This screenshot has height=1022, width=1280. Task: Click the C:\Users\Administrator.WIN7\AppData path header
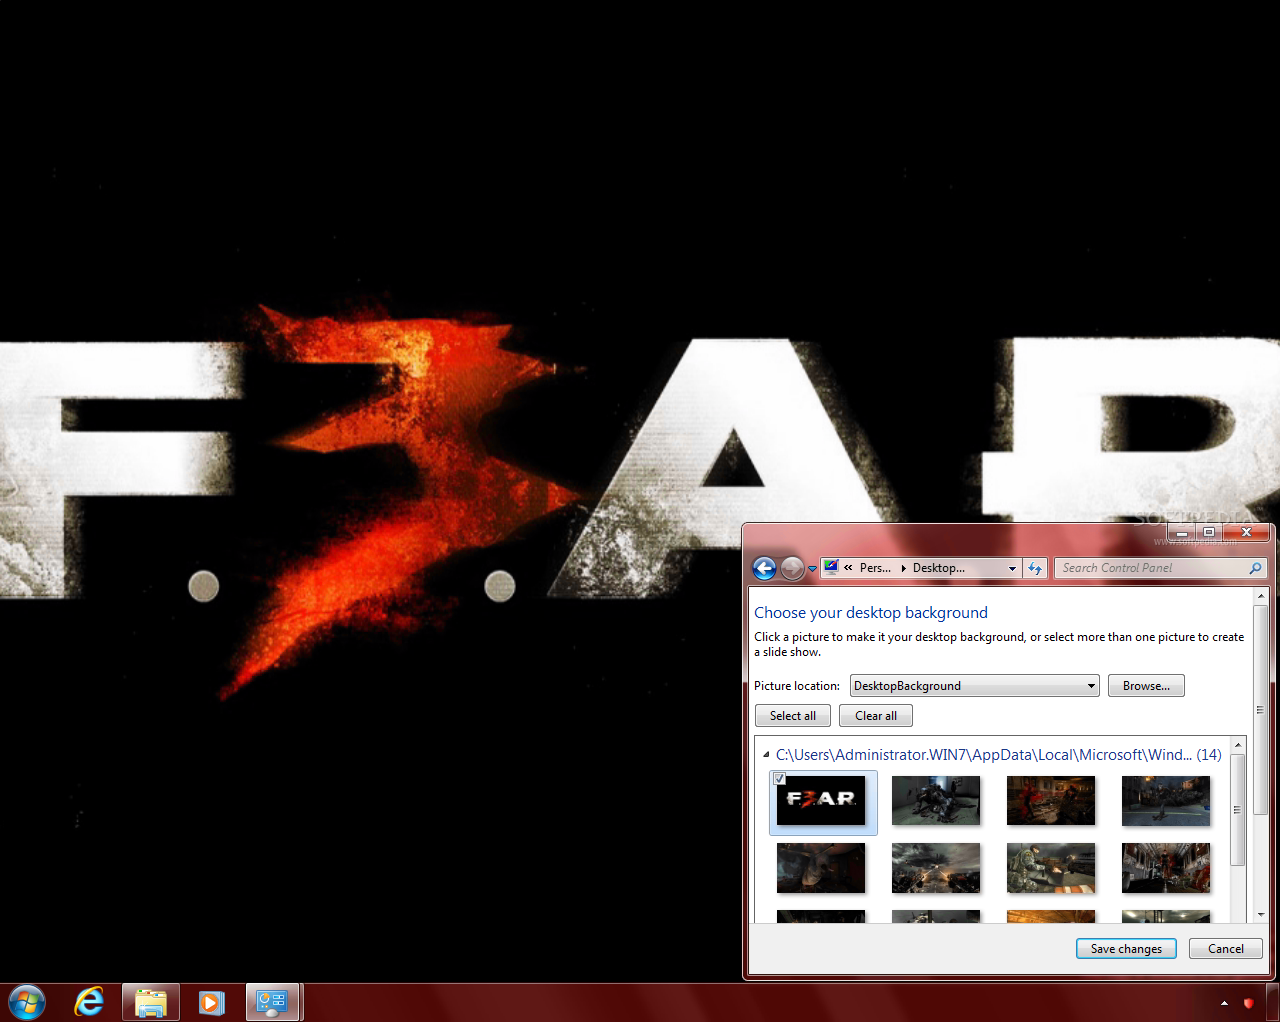point(983,755)
